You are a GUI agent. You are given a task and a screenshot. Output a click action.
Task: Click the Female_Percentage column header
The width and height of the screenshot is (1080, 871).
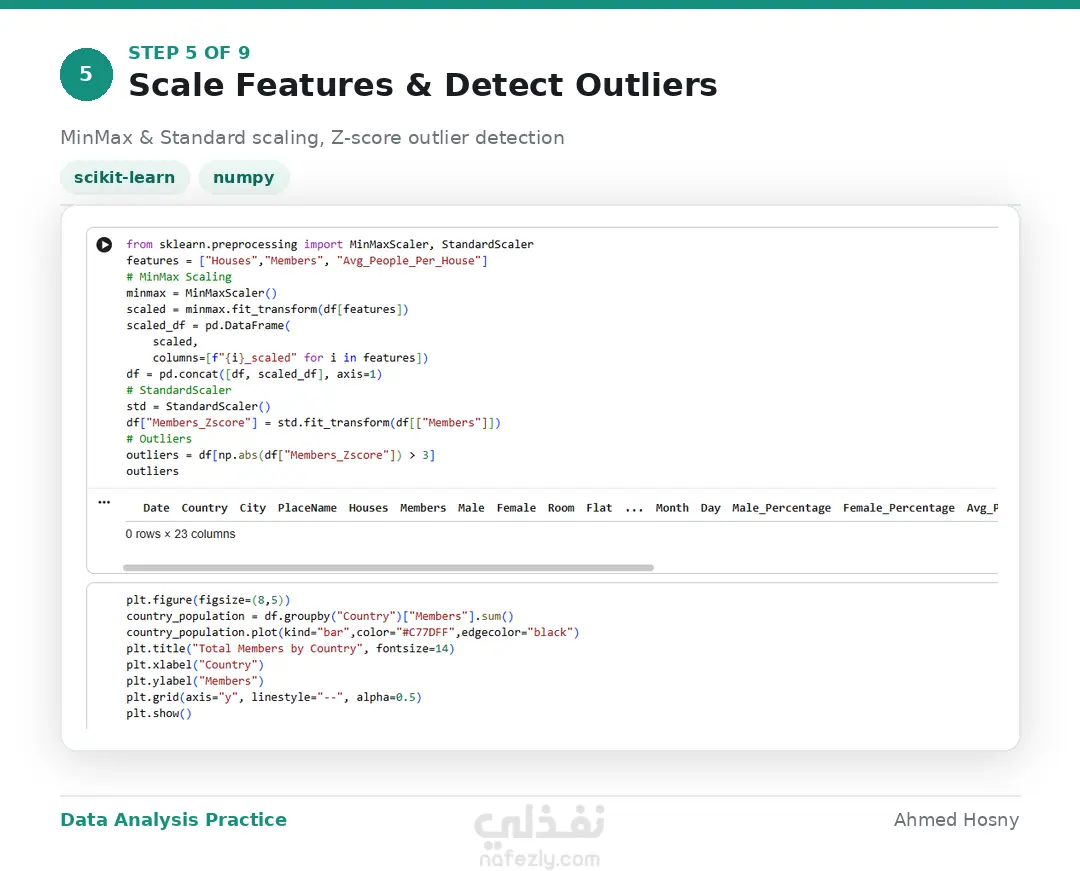(x=899, y=508)
